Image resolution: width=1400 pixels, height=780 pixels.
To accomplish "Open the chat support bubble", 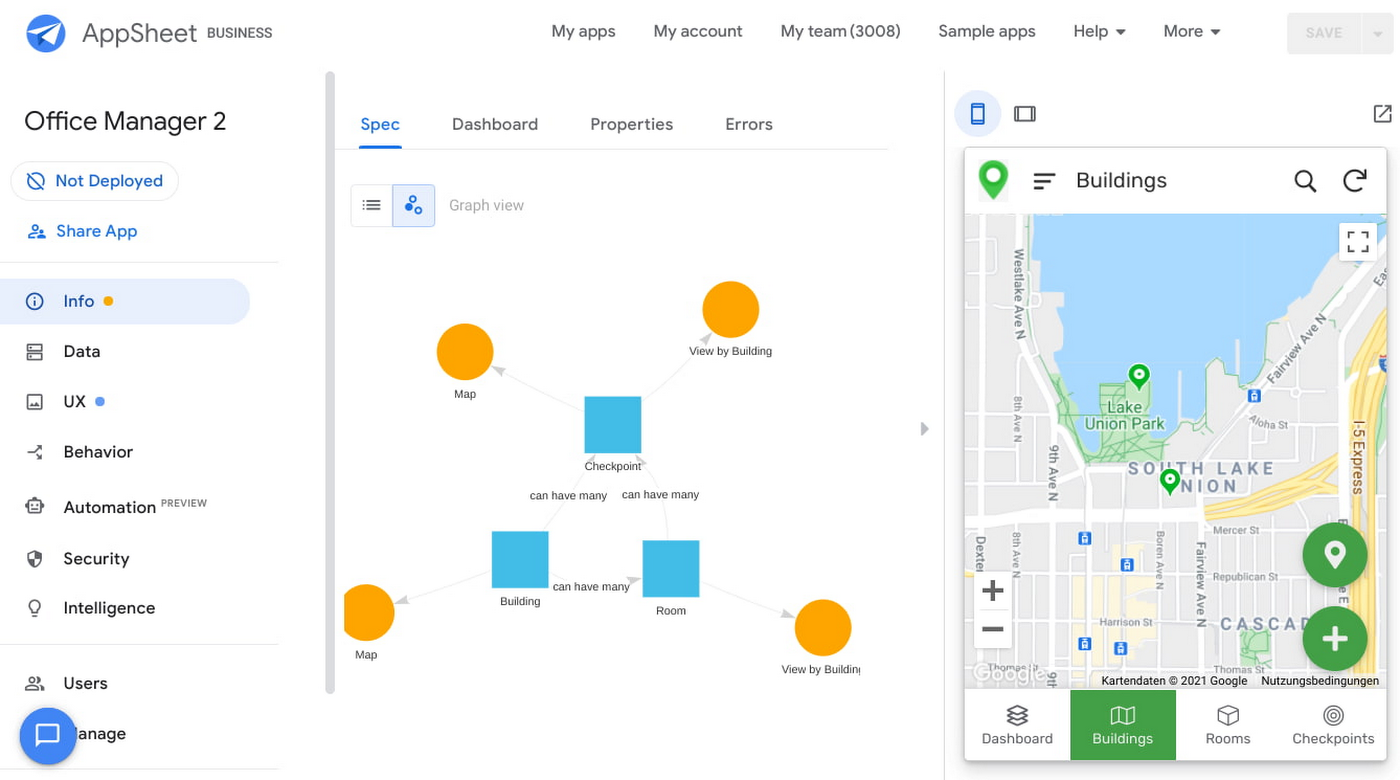I will click(x=48, y=736).
